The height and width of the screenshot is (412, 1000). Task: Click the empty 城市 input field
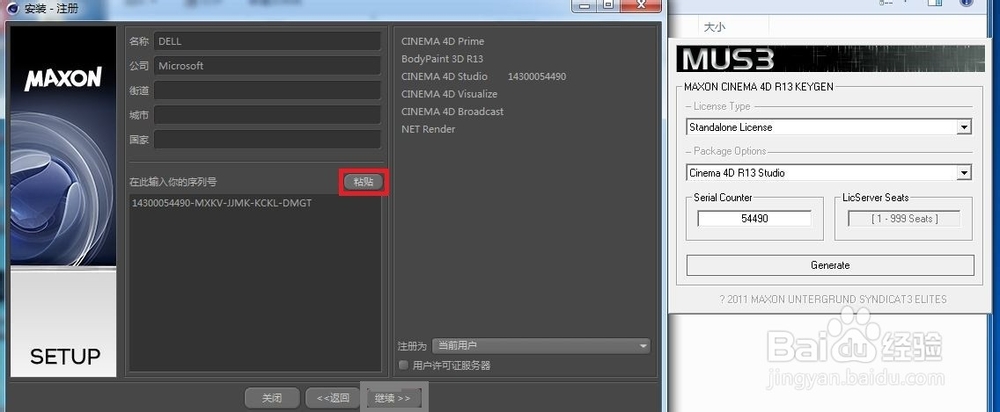[x=267, y=115]
